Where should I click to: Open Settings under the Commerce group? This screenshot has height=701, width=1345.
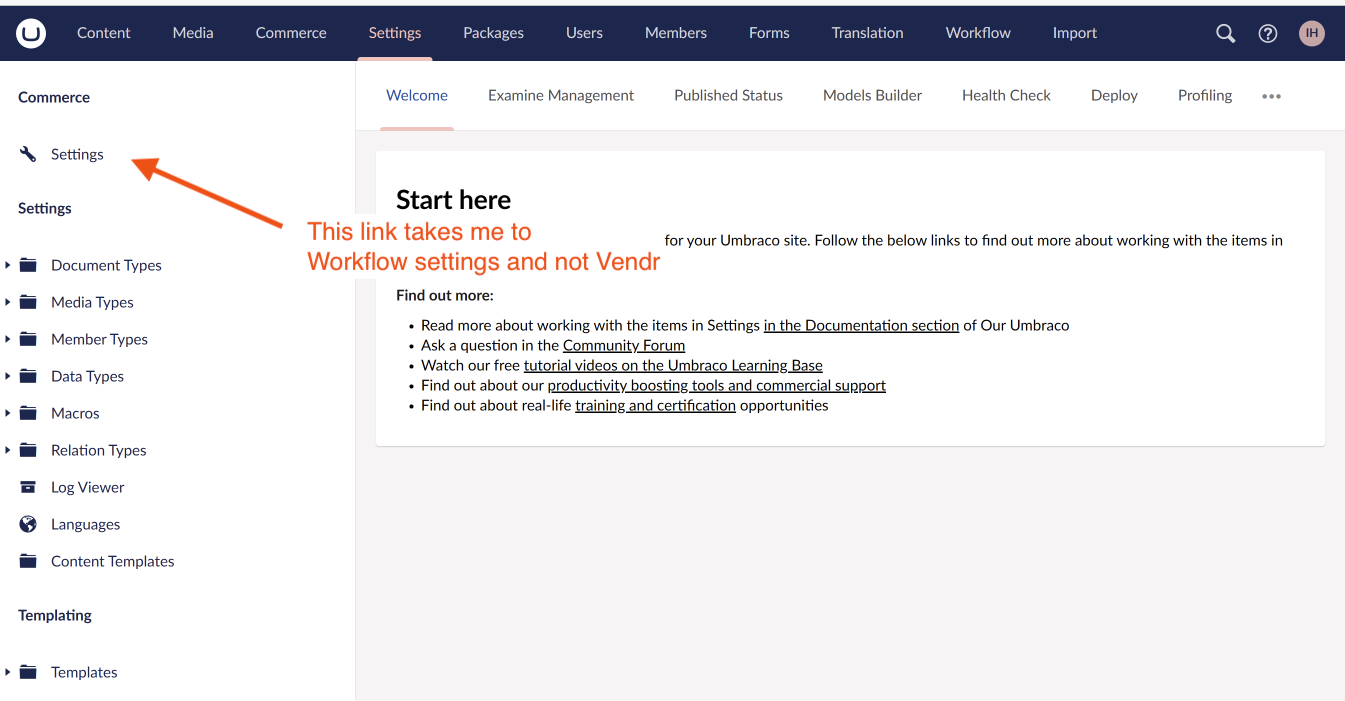click(77, 154)
